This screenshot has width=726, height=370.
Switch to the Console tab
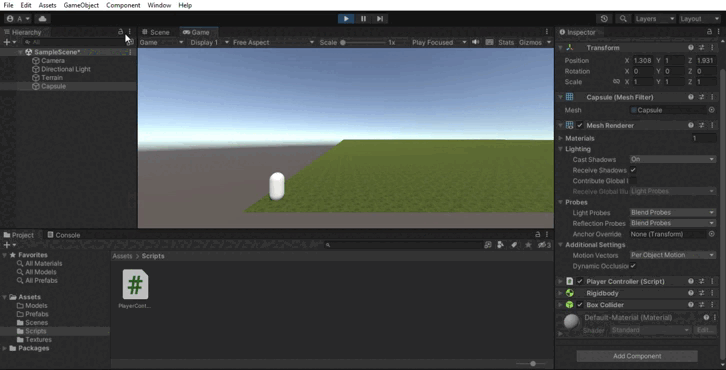click(x=63, y=235)
